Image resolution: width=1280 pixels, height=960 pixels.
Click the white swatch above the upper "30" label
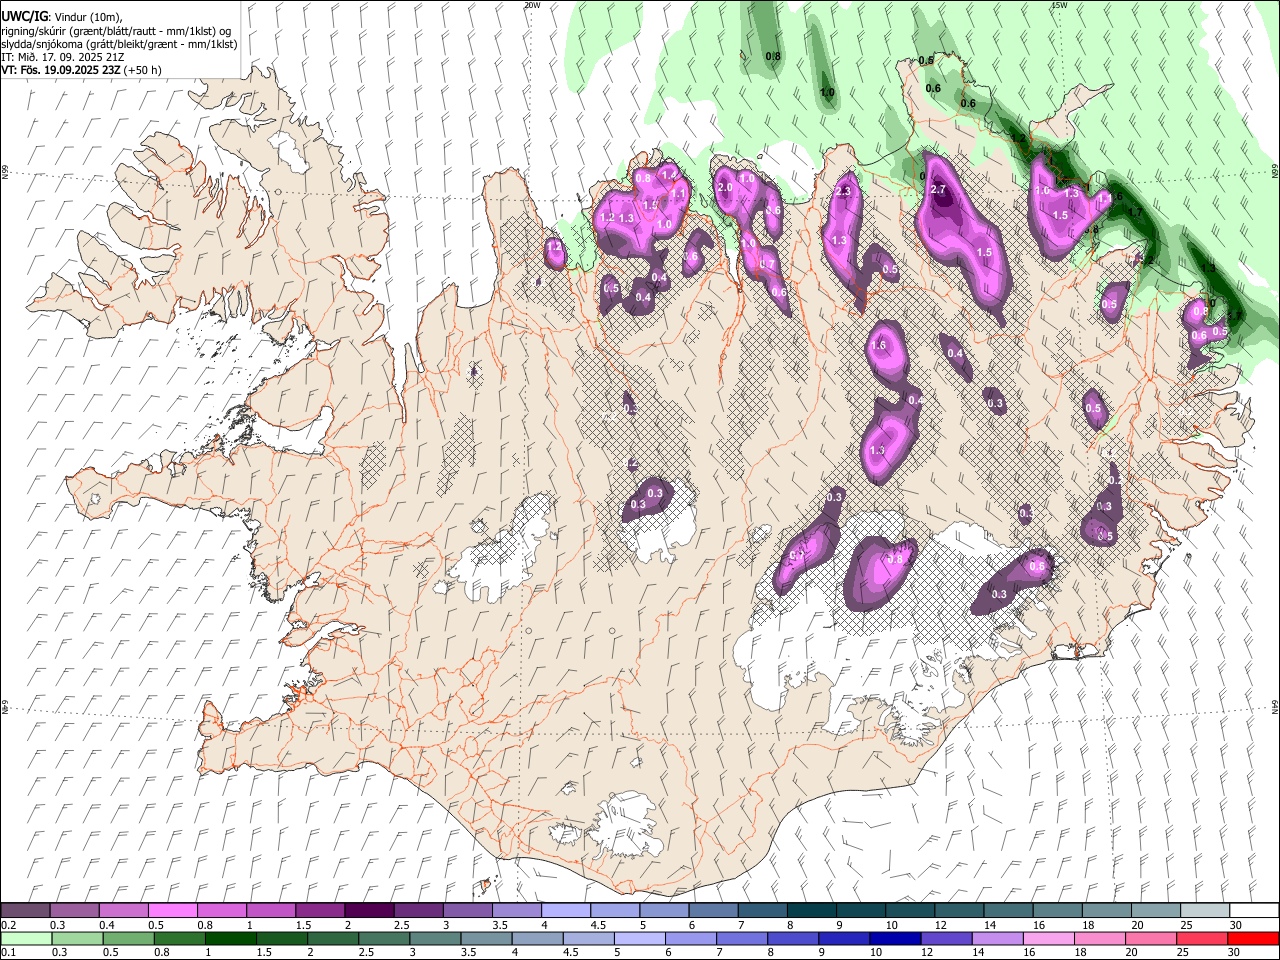pos(1252,911)
